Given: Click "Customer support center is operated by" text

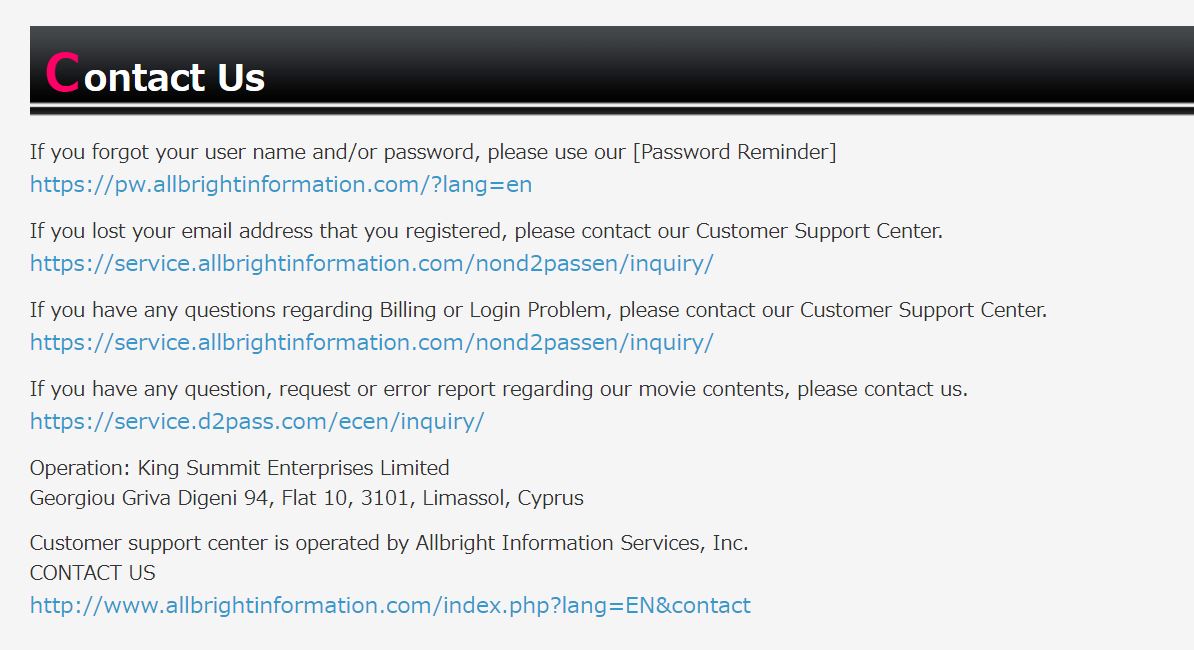Looking at the screenshot, I should coord(219,543).
